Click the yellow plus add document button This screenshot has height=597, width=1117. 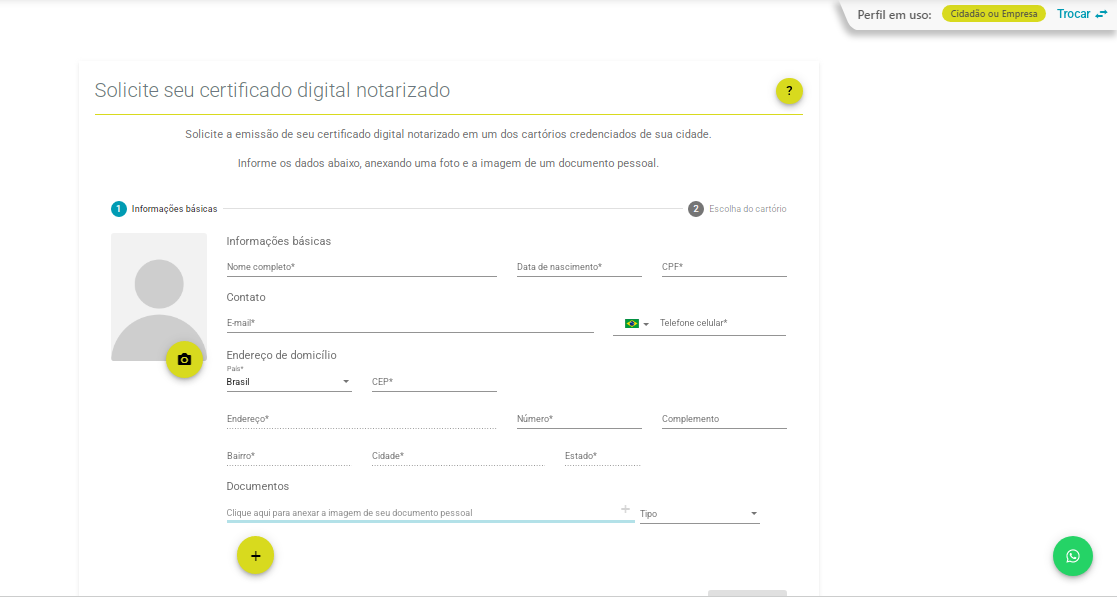(x=255, y=555)
